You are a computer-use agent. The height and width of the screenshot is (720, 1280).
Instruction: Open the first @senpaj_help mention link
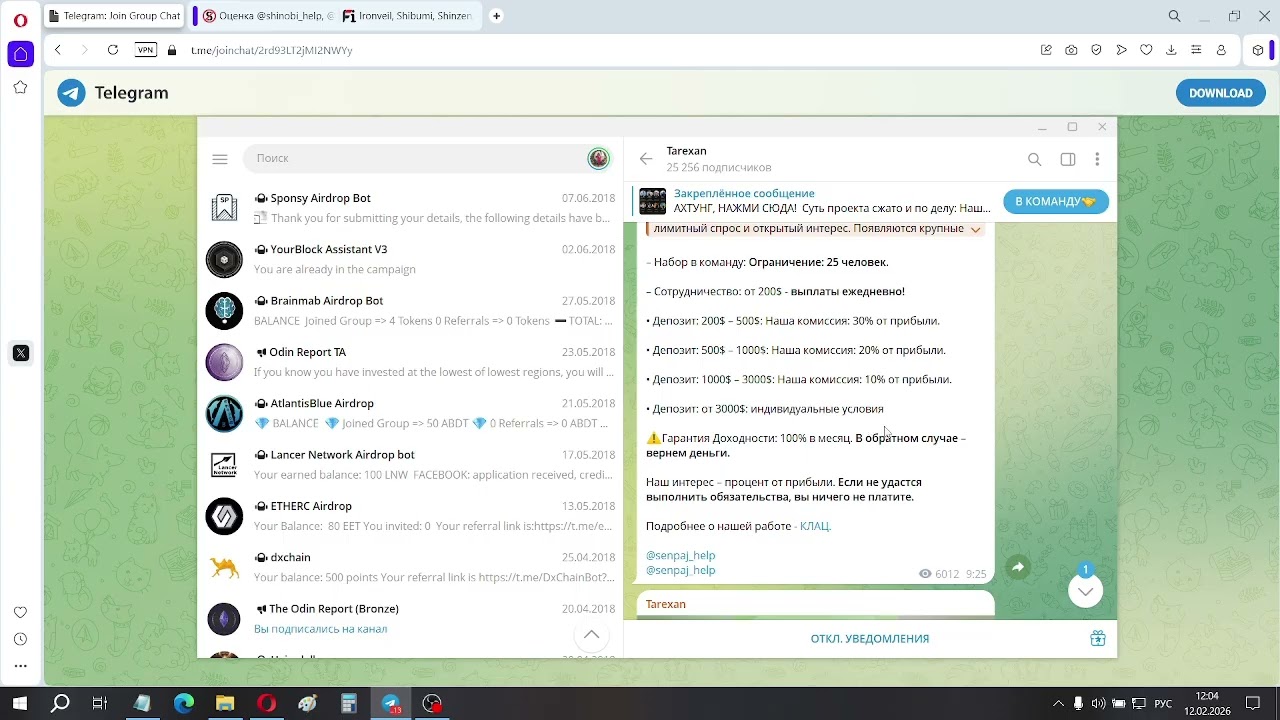681,555
